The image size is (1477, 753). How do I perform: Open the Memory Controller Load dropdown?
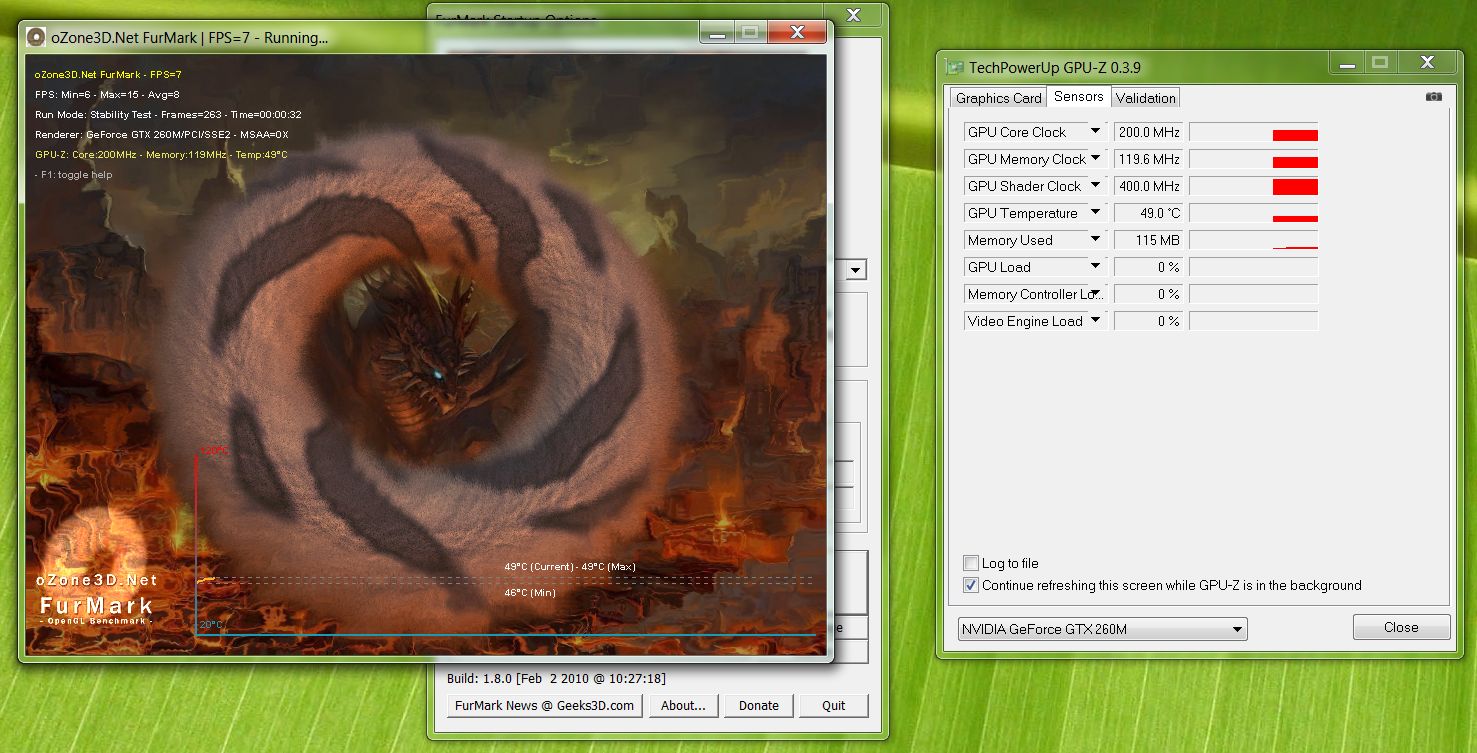[x=1095, y=294]
